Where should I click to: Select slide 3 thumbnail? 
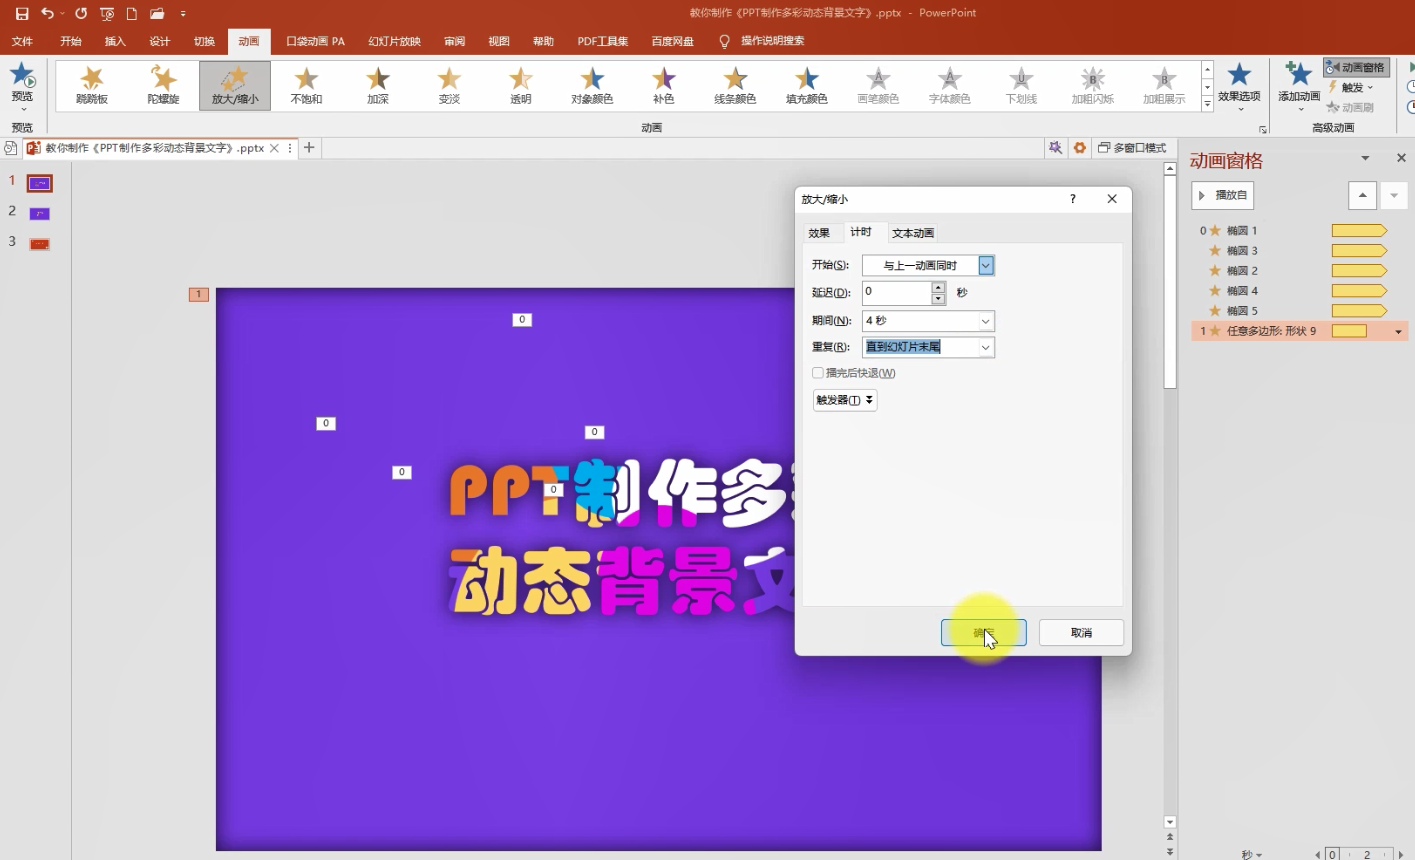pyautogui.click(x=40, y=244)
